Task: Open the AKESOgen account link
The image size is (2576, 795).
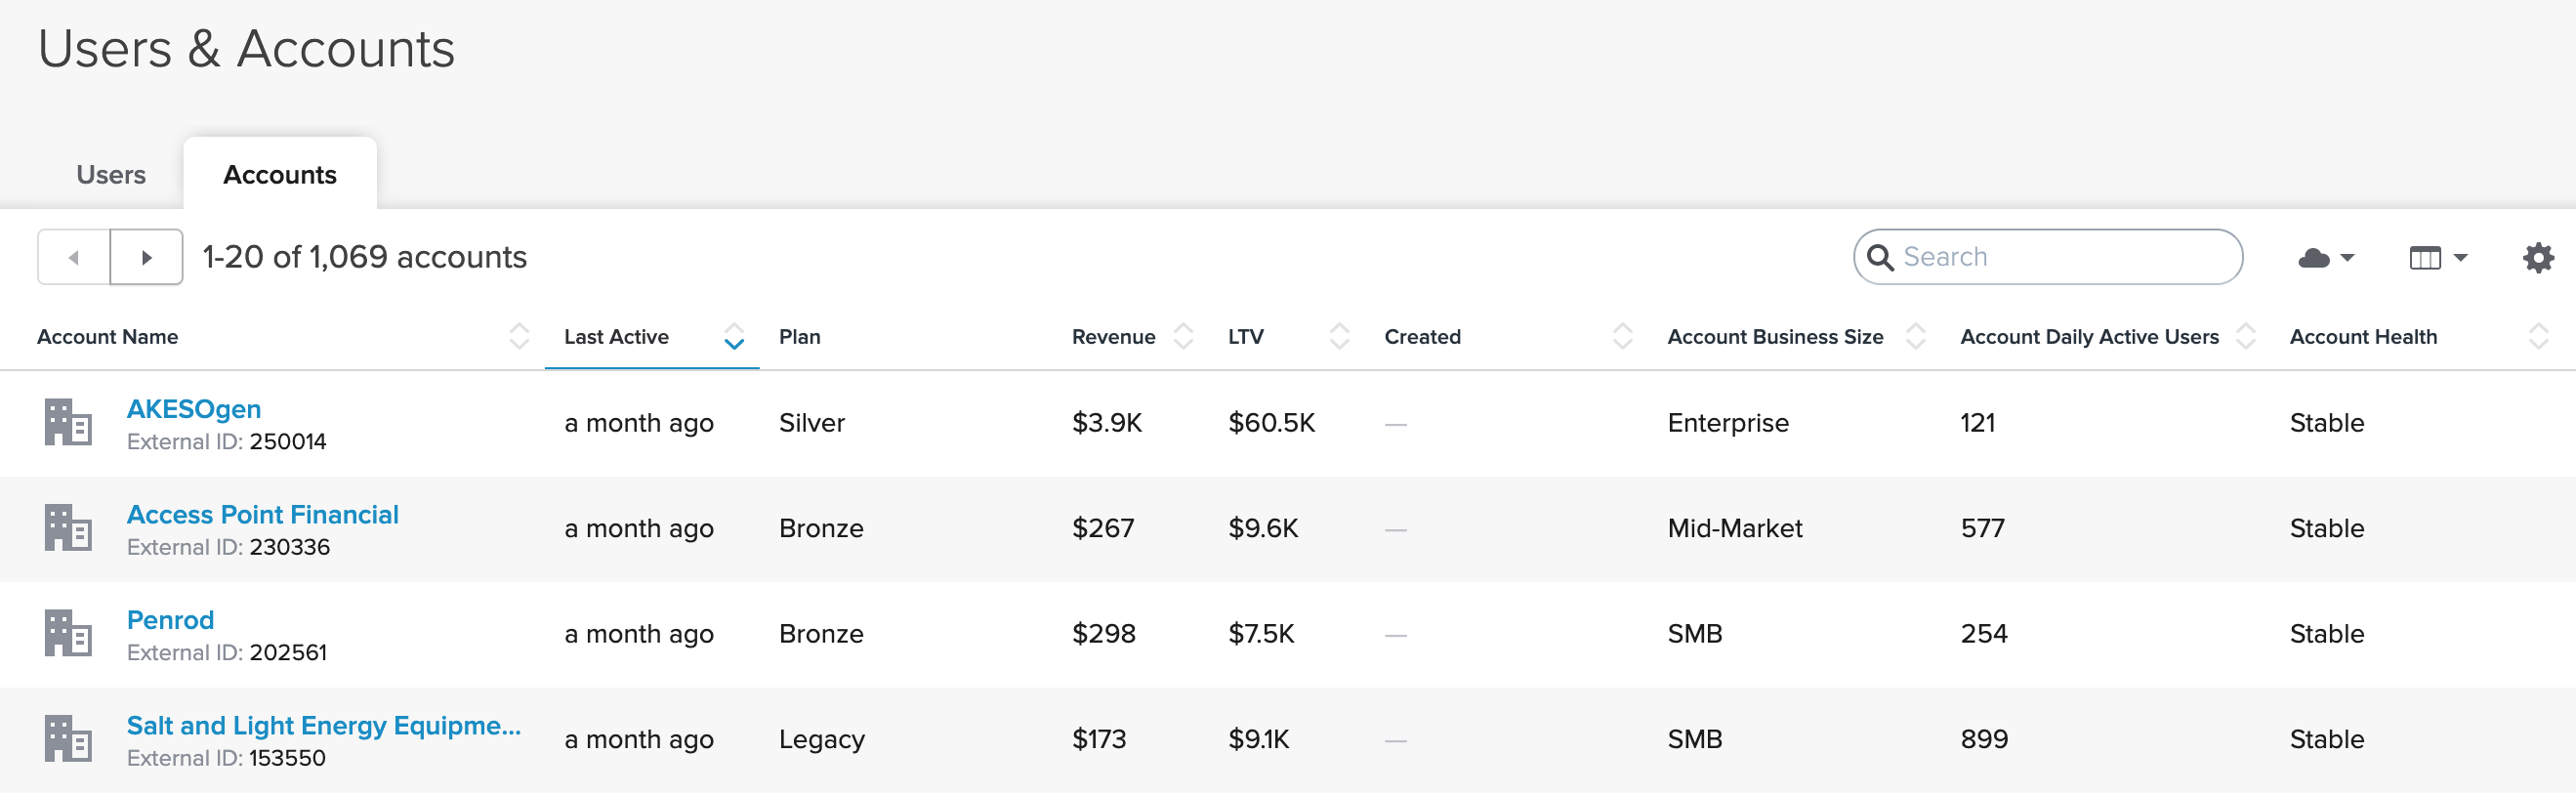Action: coord(194,409)
